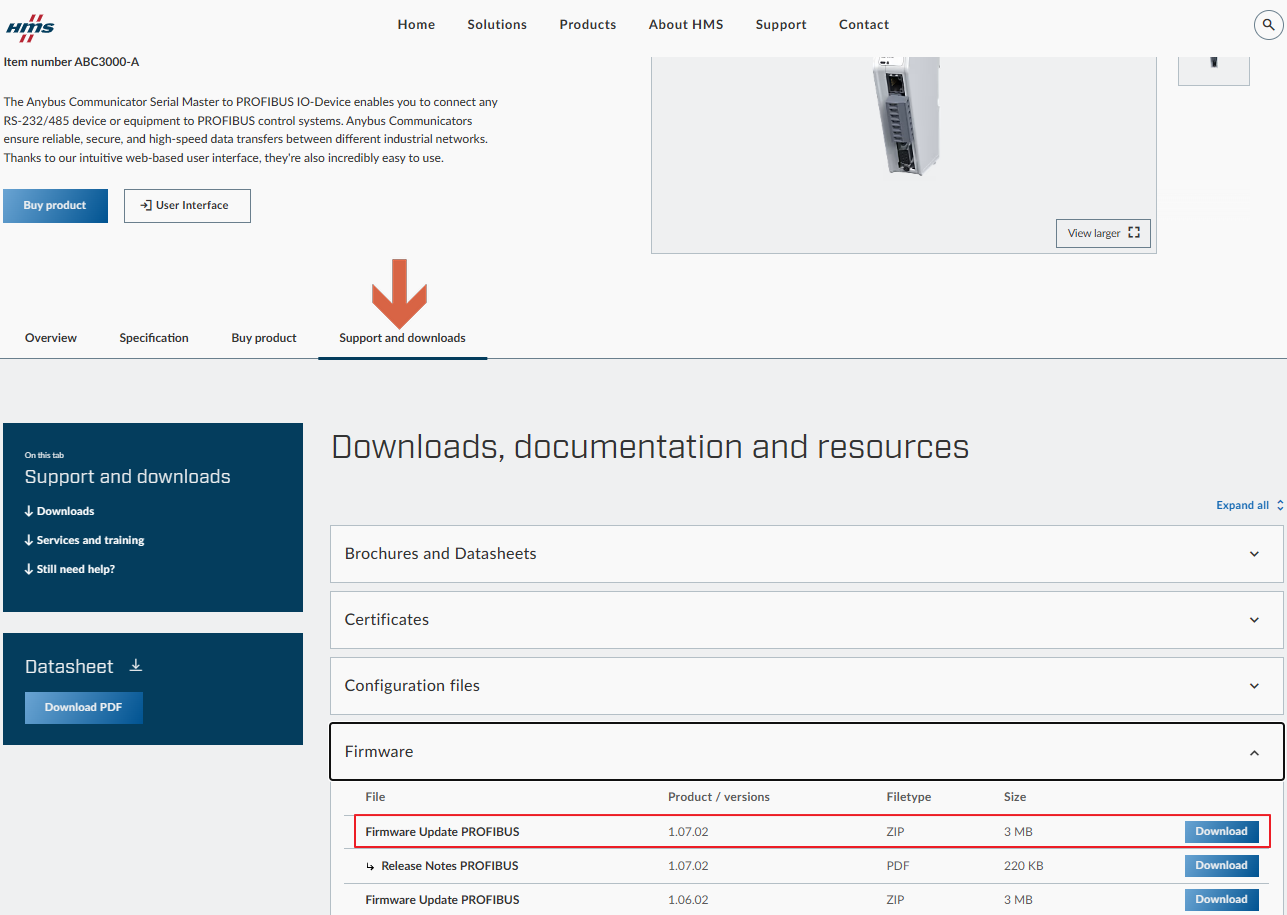Open the search magnifier icon
The width and height of the screenshot is (1287, 915).
[x=1268, y=25]
